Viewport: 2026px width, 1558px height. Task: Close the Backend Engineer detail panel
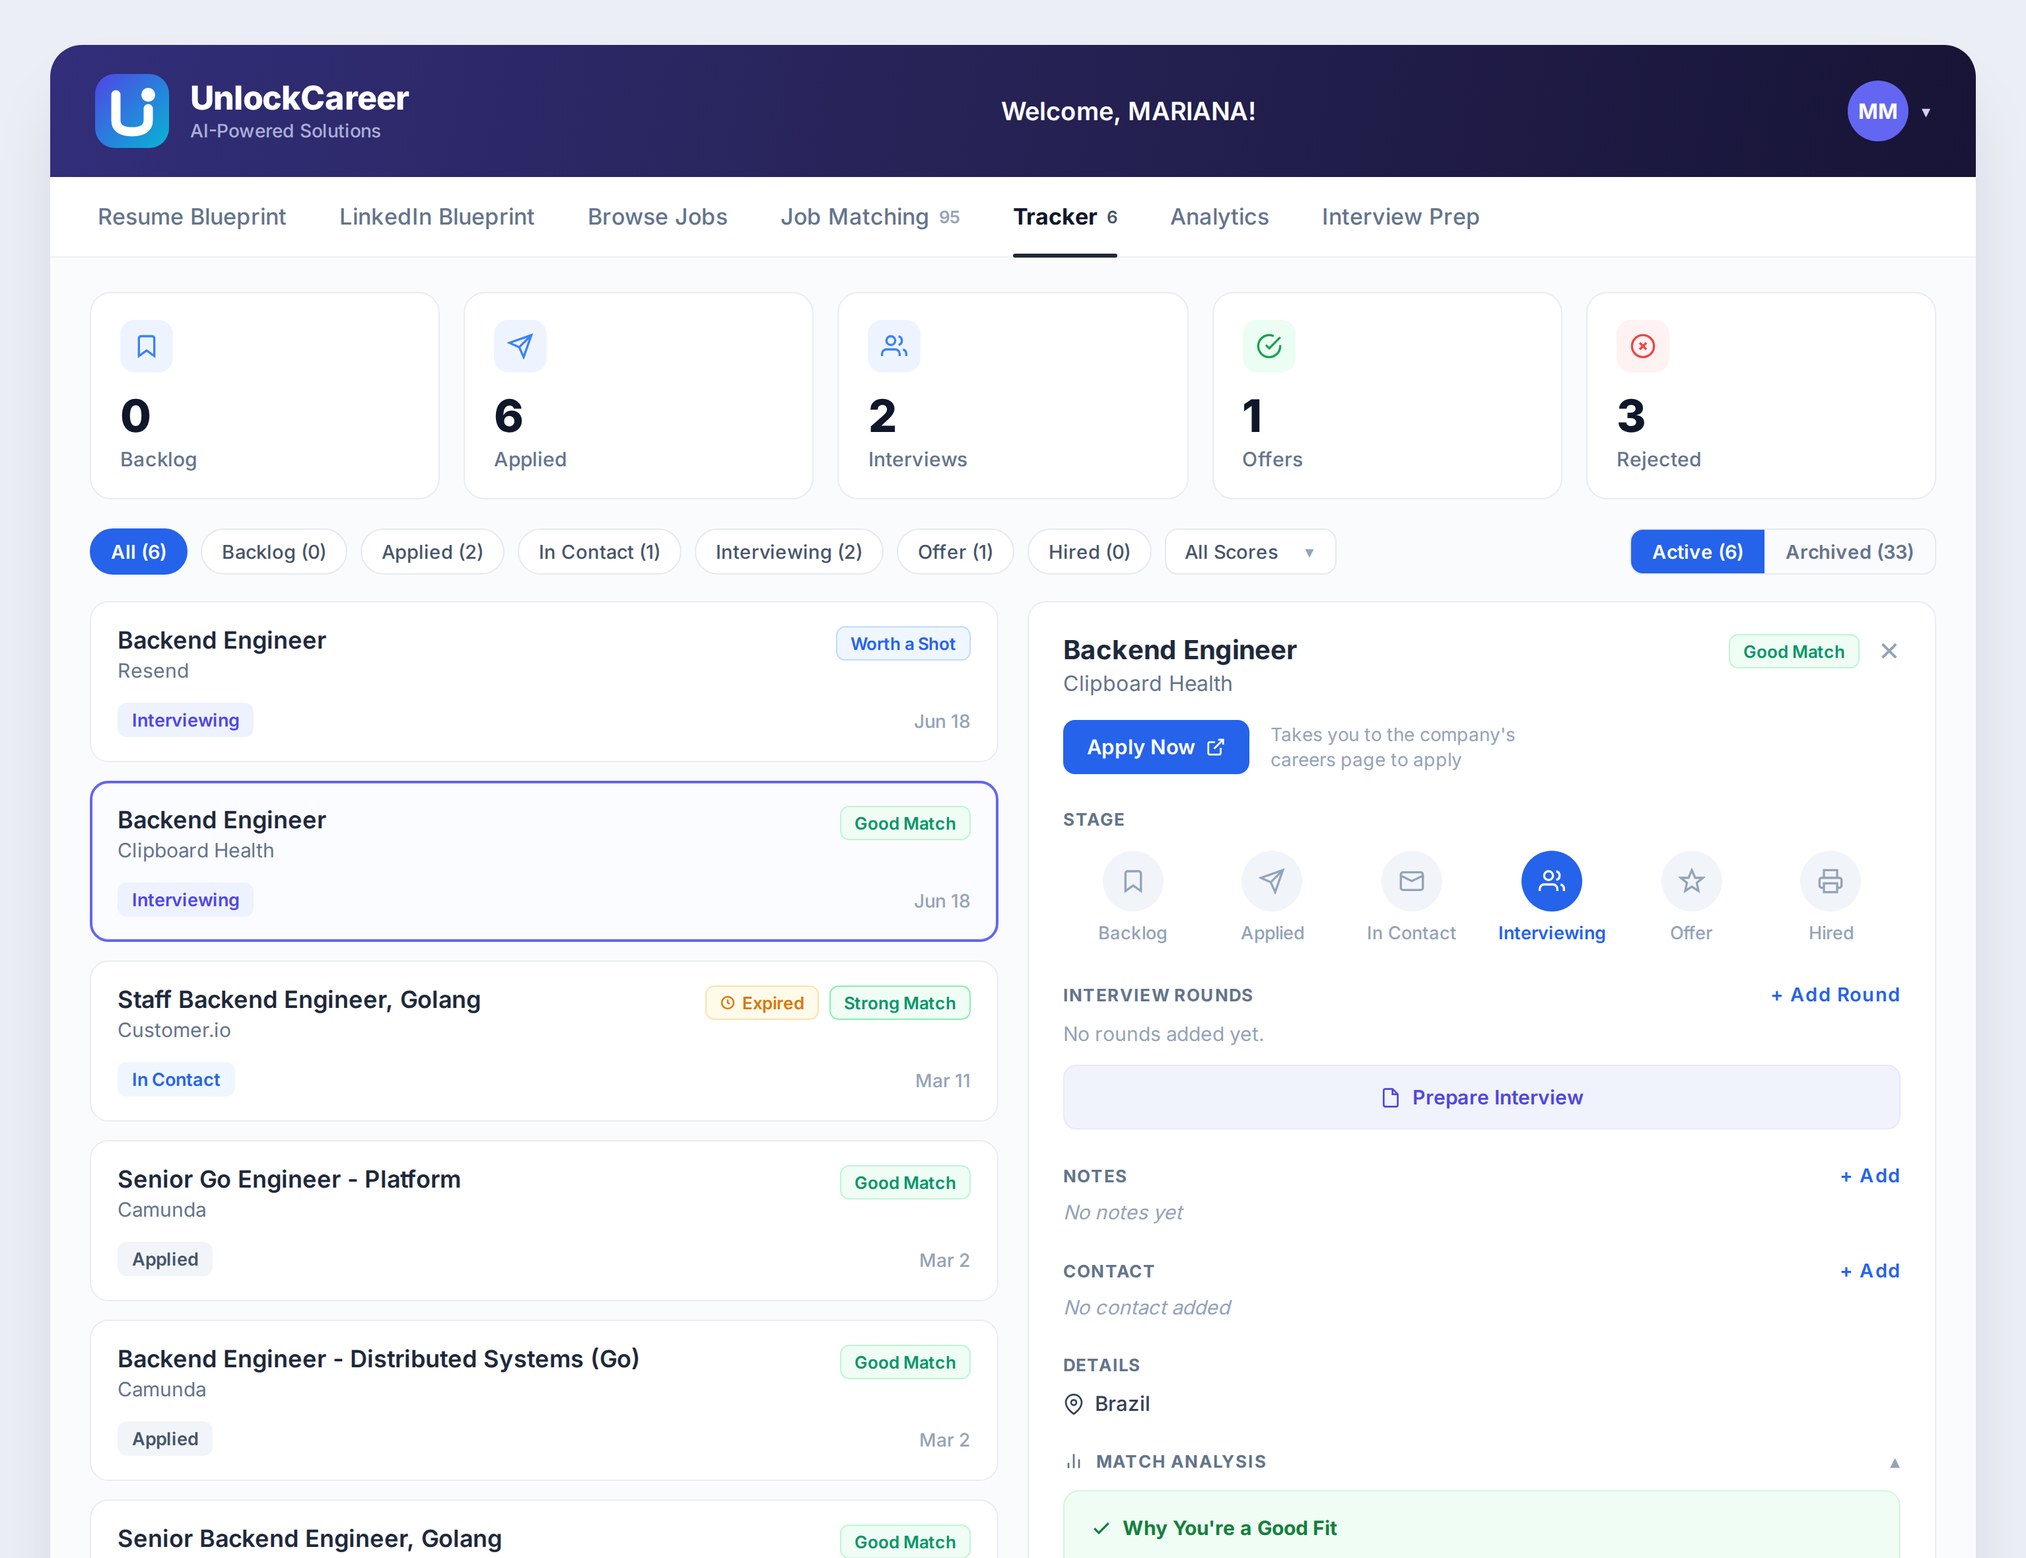[1889, 651]
